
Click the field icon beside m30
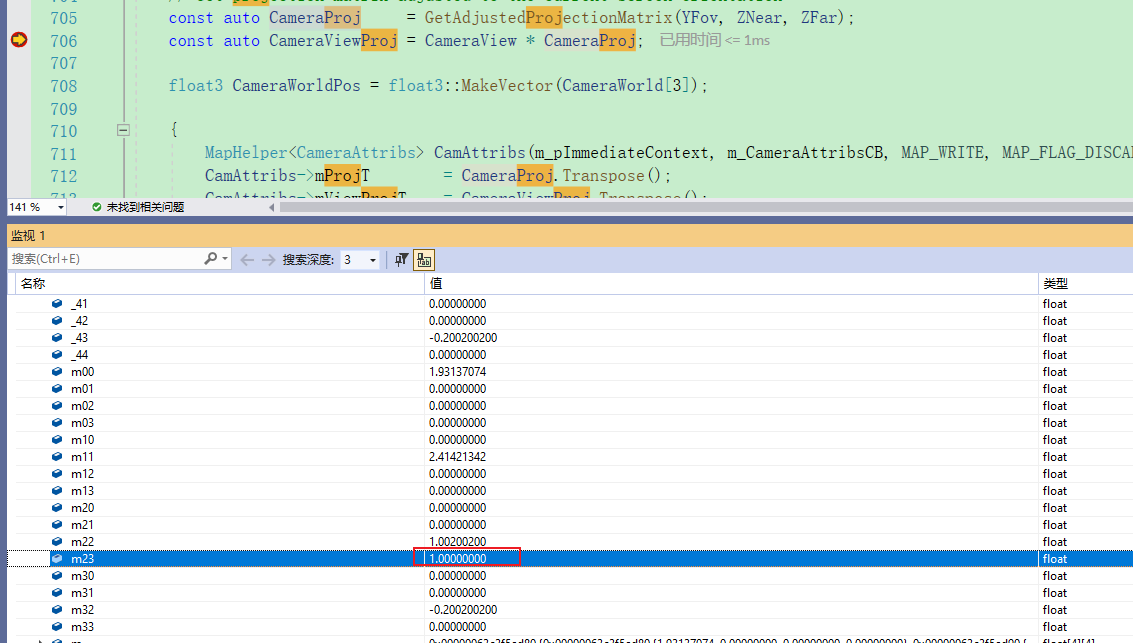57,576
